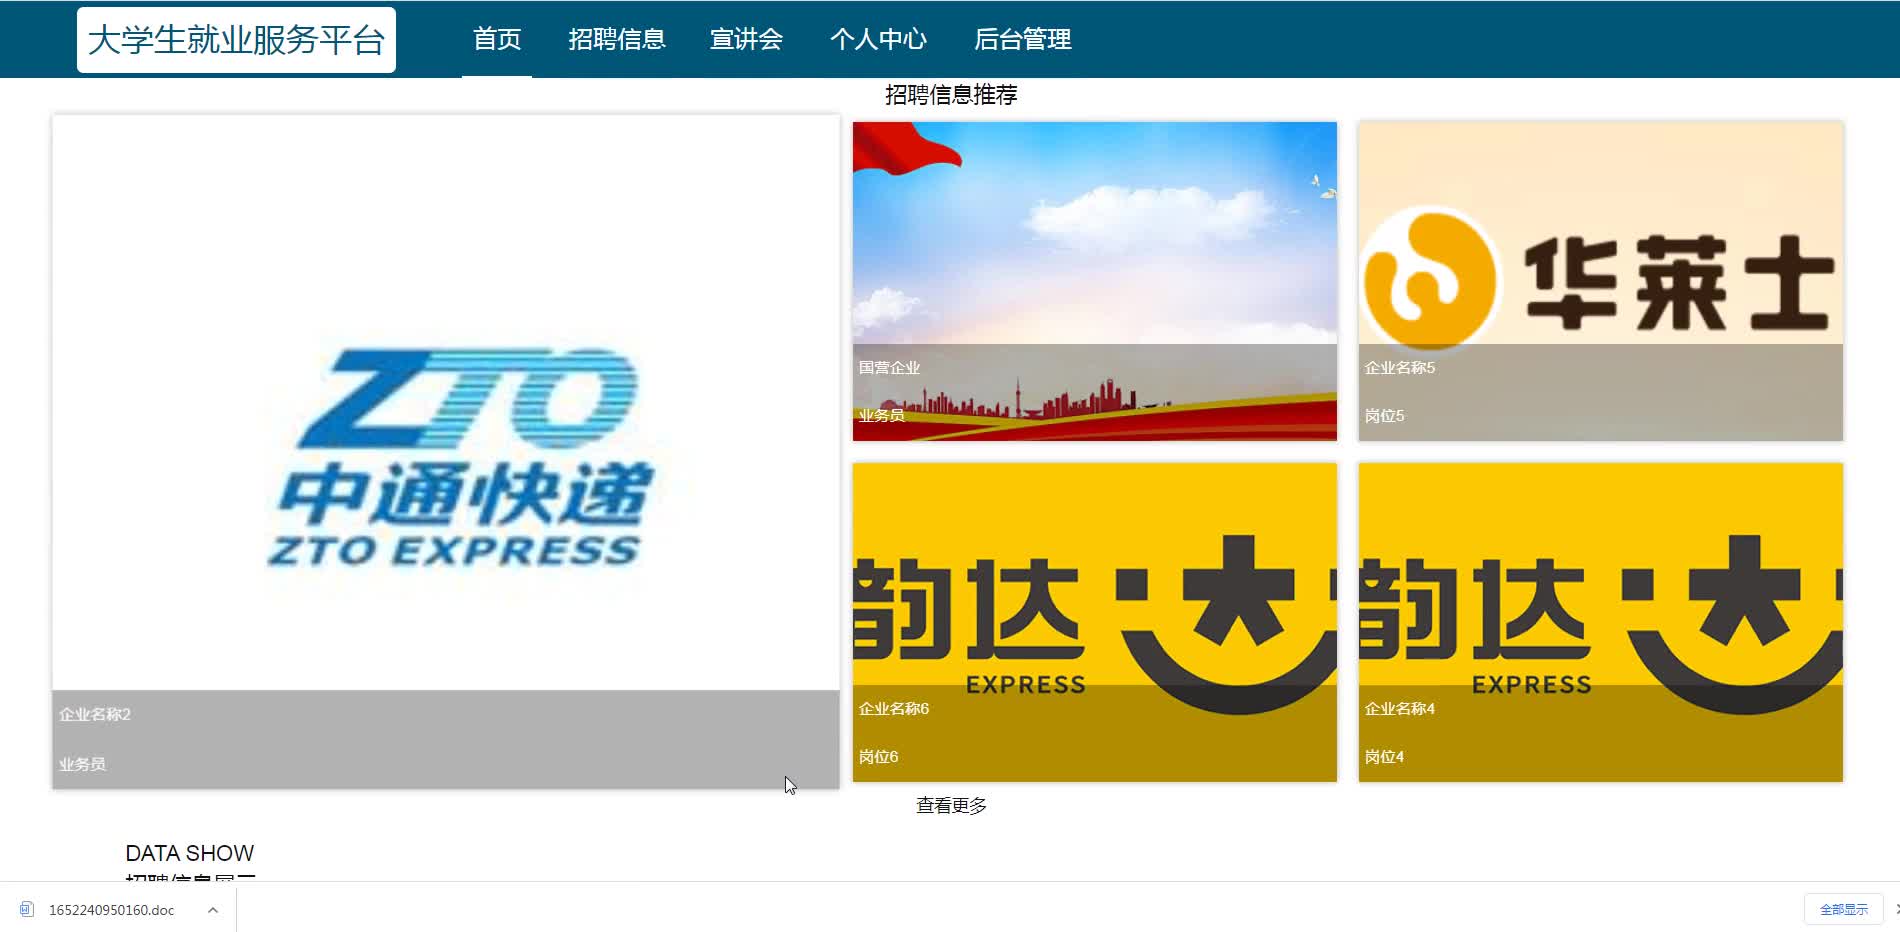Screen dimensions: 1900x932
Task: Click 业务员 label under 国营企业
Action: click(x=881, y=415)
